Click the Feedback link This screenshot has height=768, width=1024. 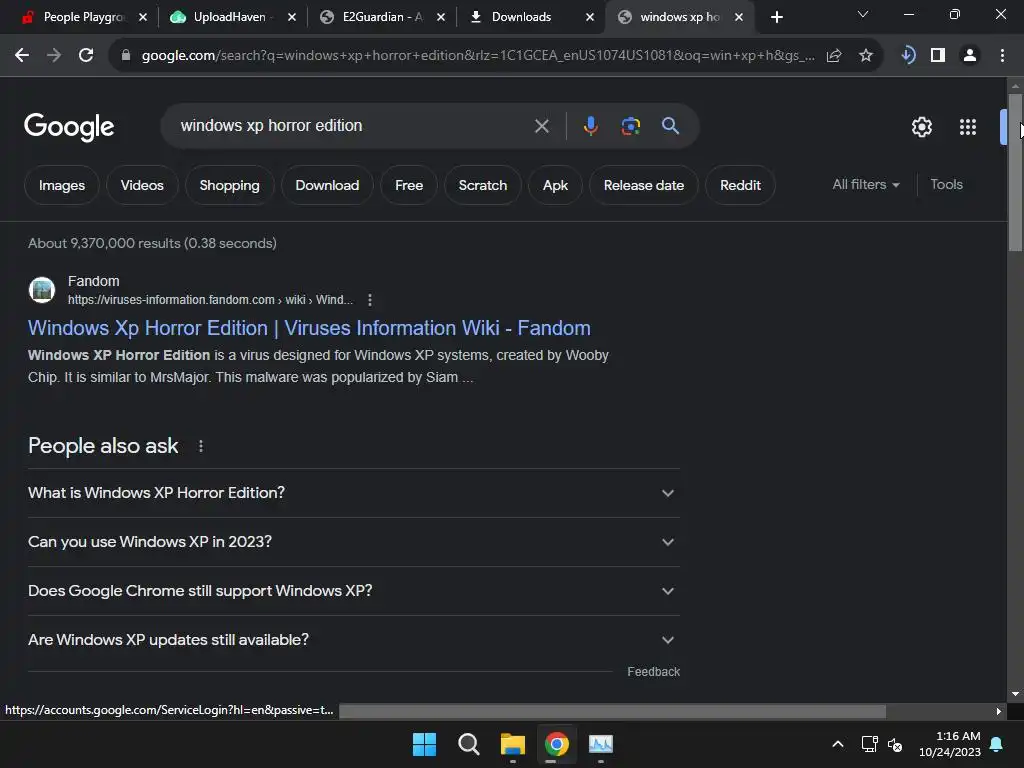click(653, 672)
